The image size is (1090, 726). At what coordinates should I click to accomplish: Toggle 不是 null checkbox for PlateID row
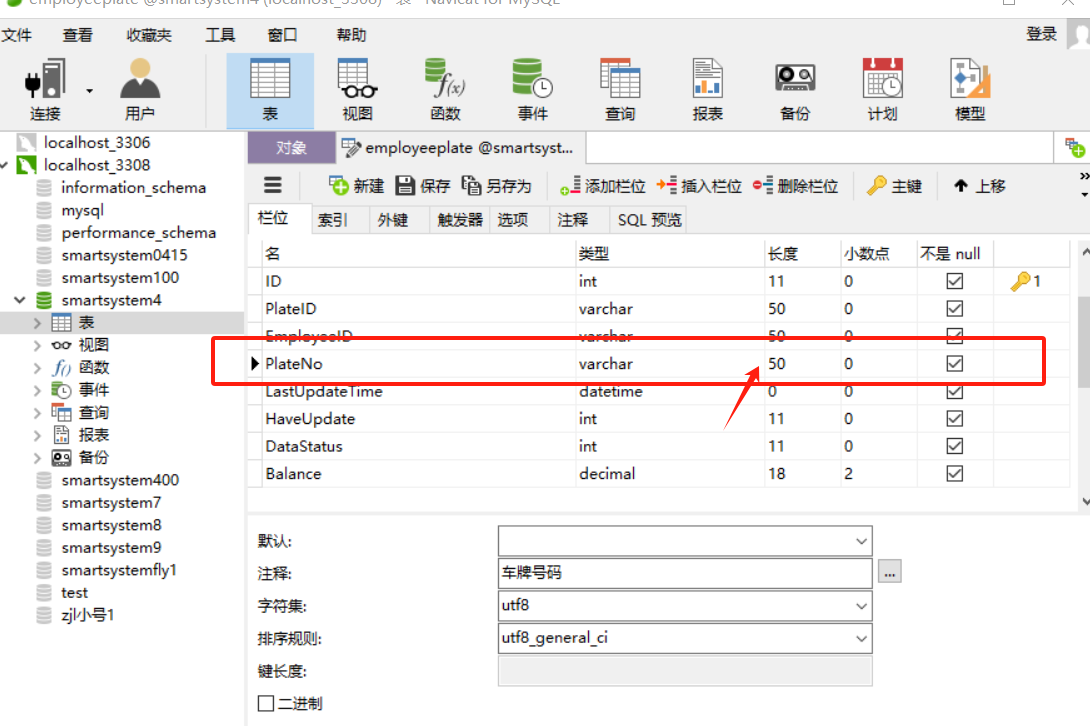coord(954,308)
